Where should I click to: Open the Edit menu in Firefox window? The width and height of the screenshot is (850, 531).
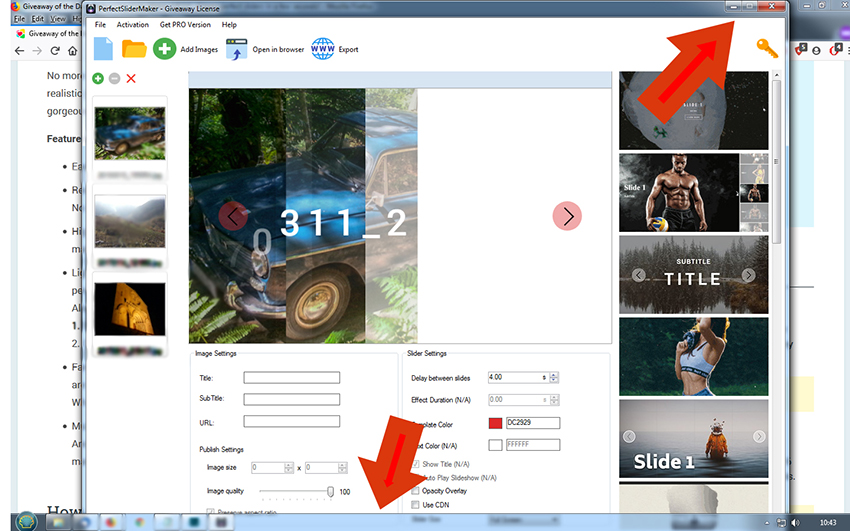[37, 18]
